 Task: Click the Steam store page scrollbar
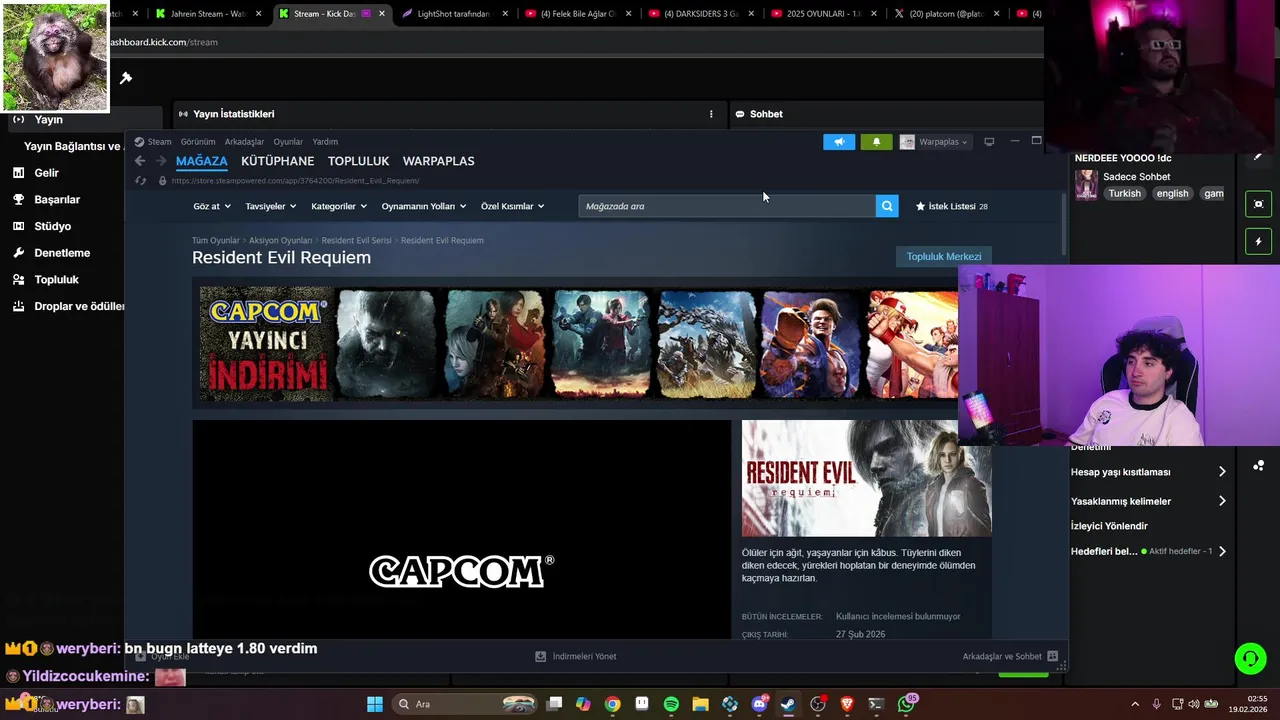pos(1063,222)
